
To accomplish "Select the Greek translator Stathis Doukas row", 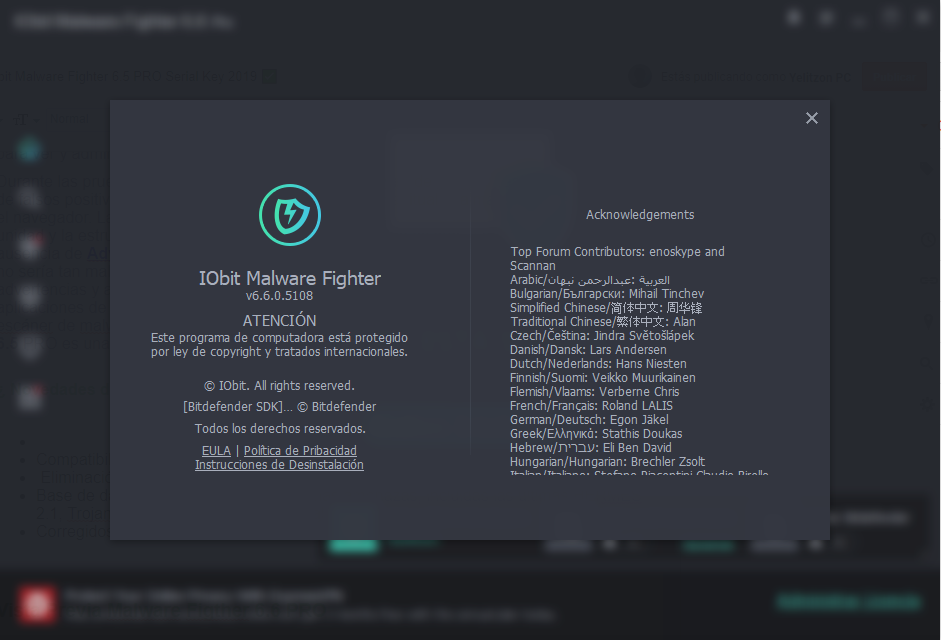I will [596, 433].
